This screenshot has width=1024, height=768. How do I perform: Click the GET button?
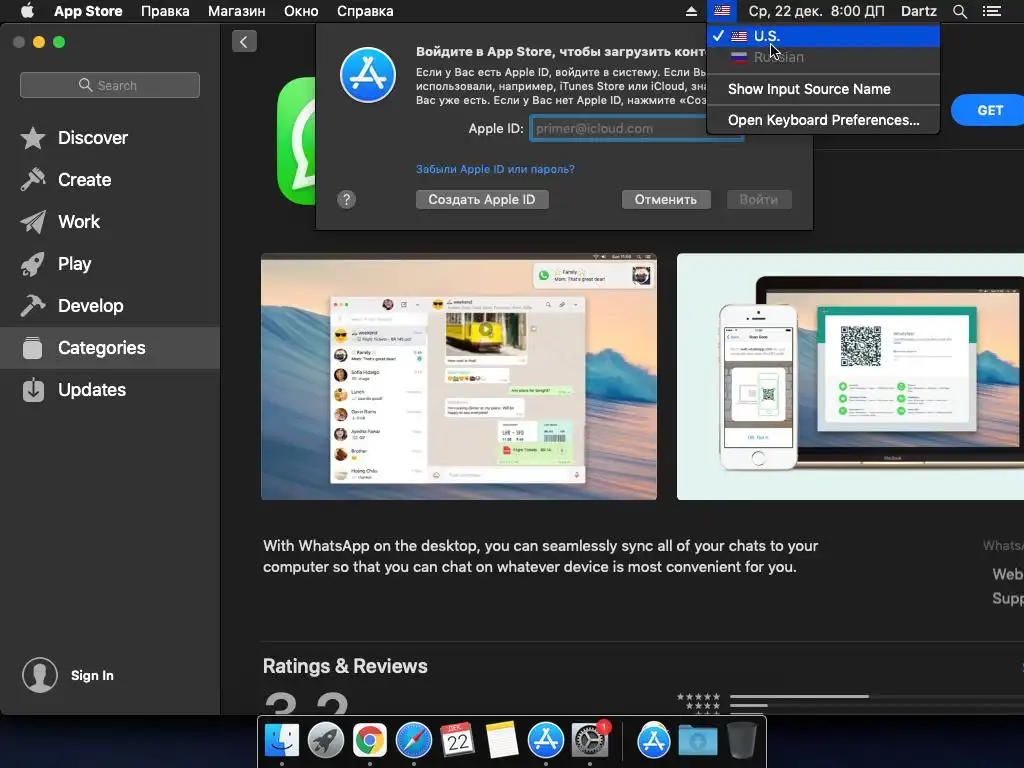[989, 110]
